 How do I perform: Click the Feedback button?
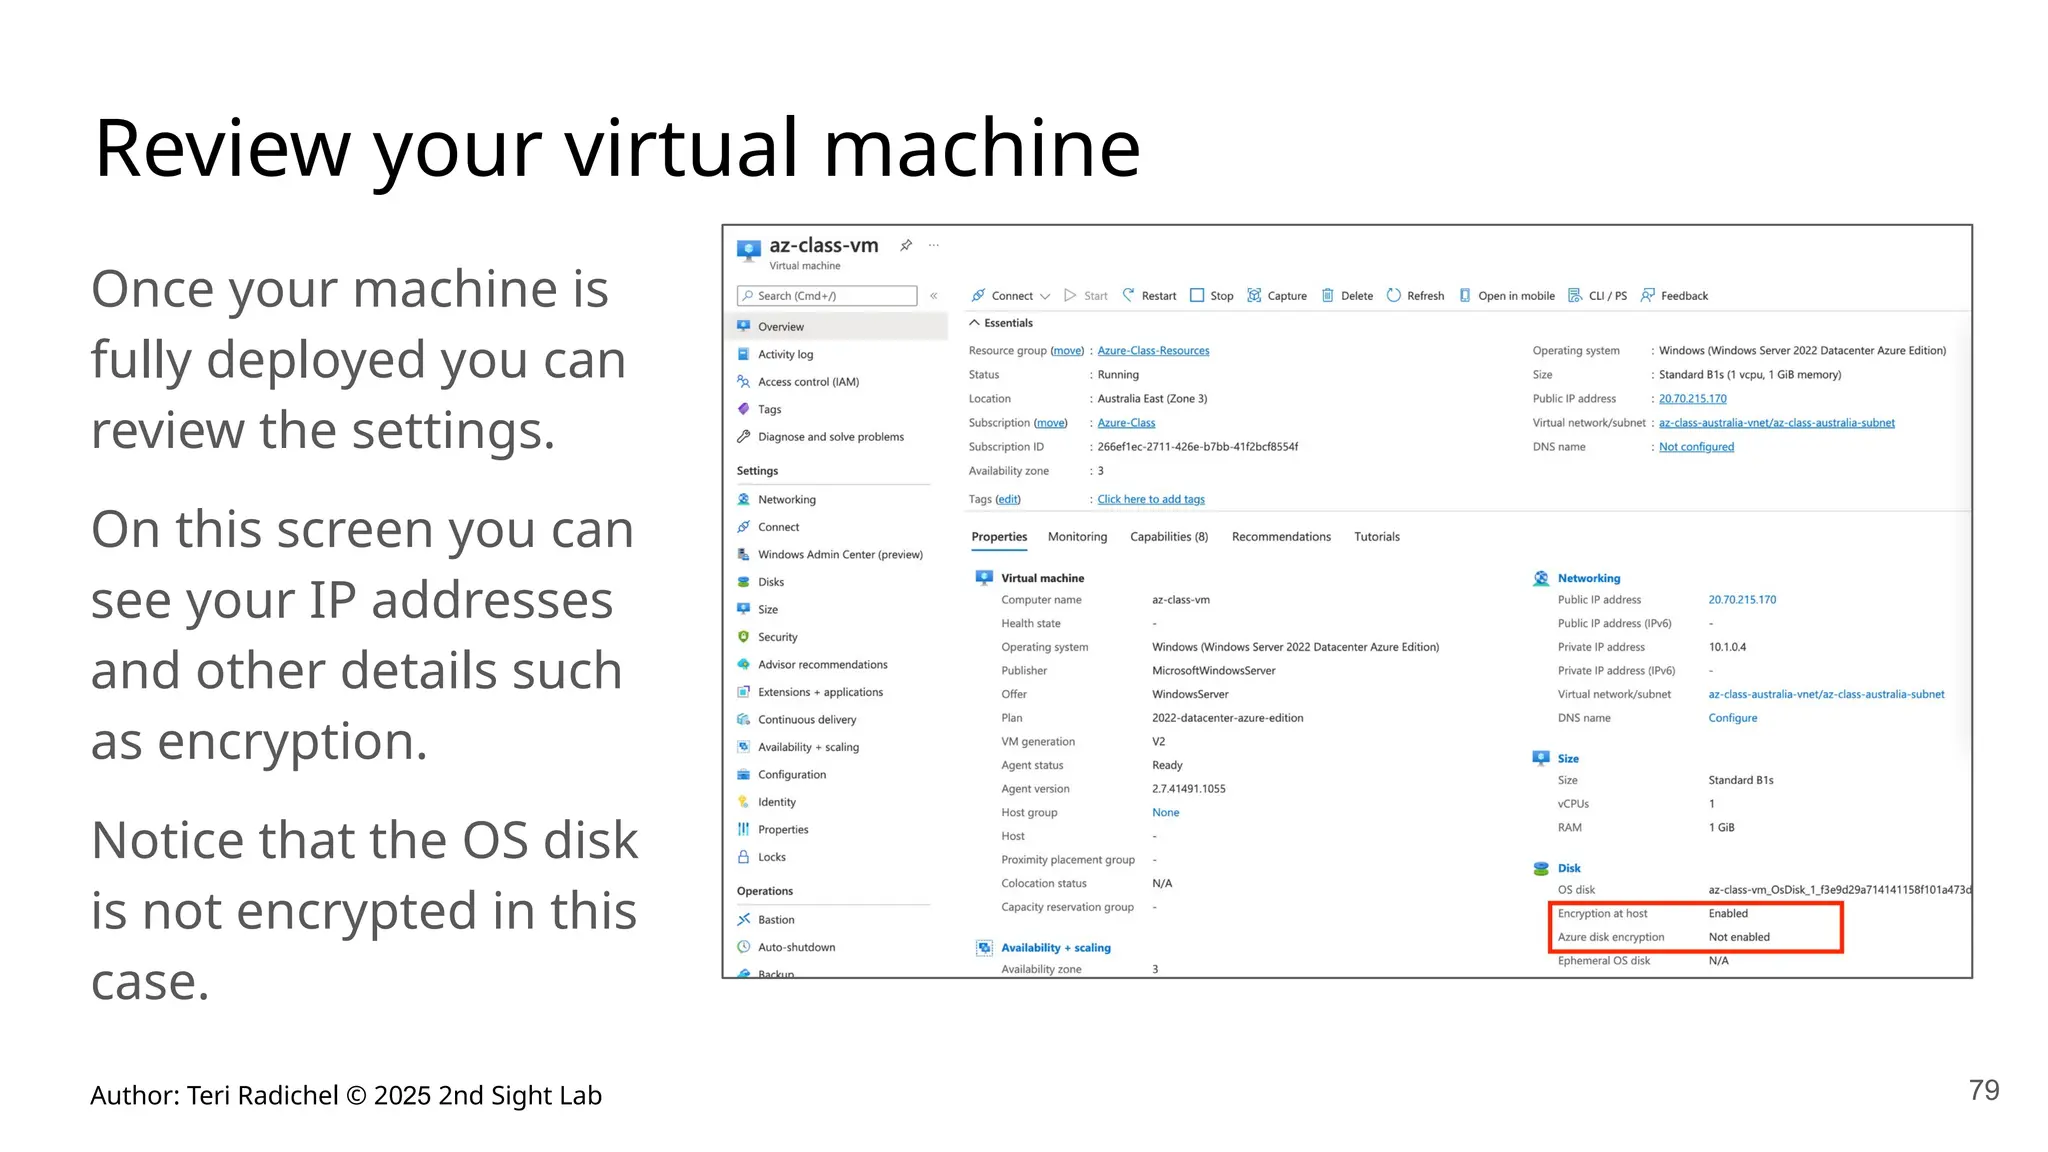(1674, 296)
